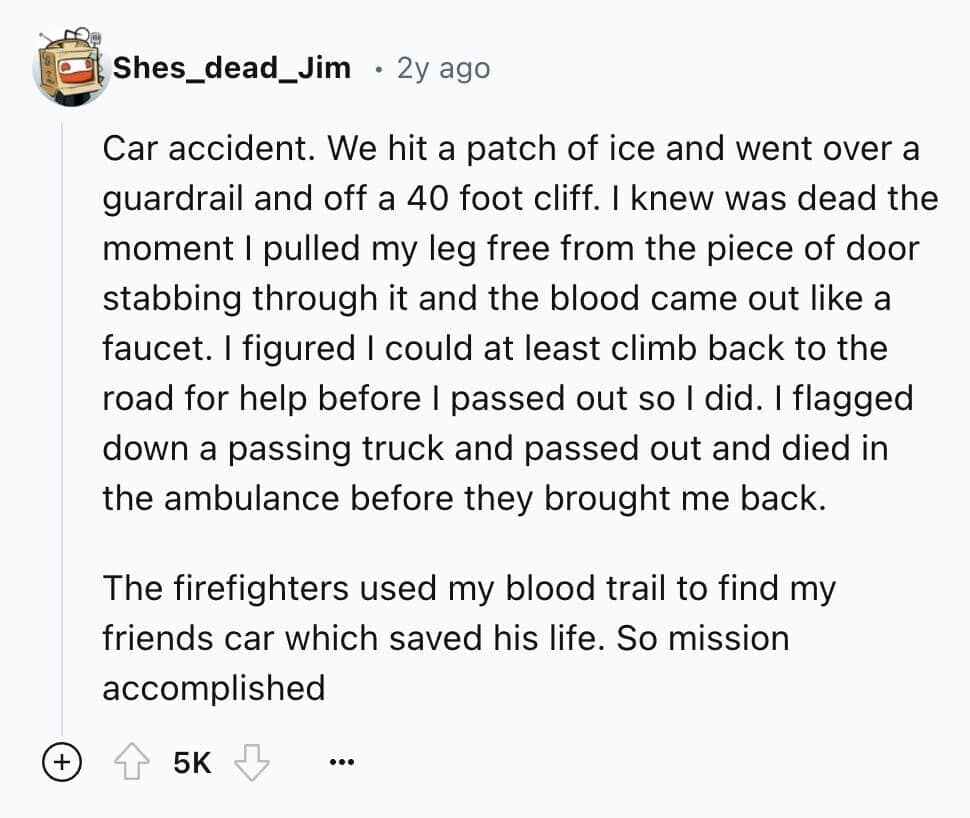Click the word "faucet" in the comment
The width and height of the screenshot is (970, 818).
point(149,349)
